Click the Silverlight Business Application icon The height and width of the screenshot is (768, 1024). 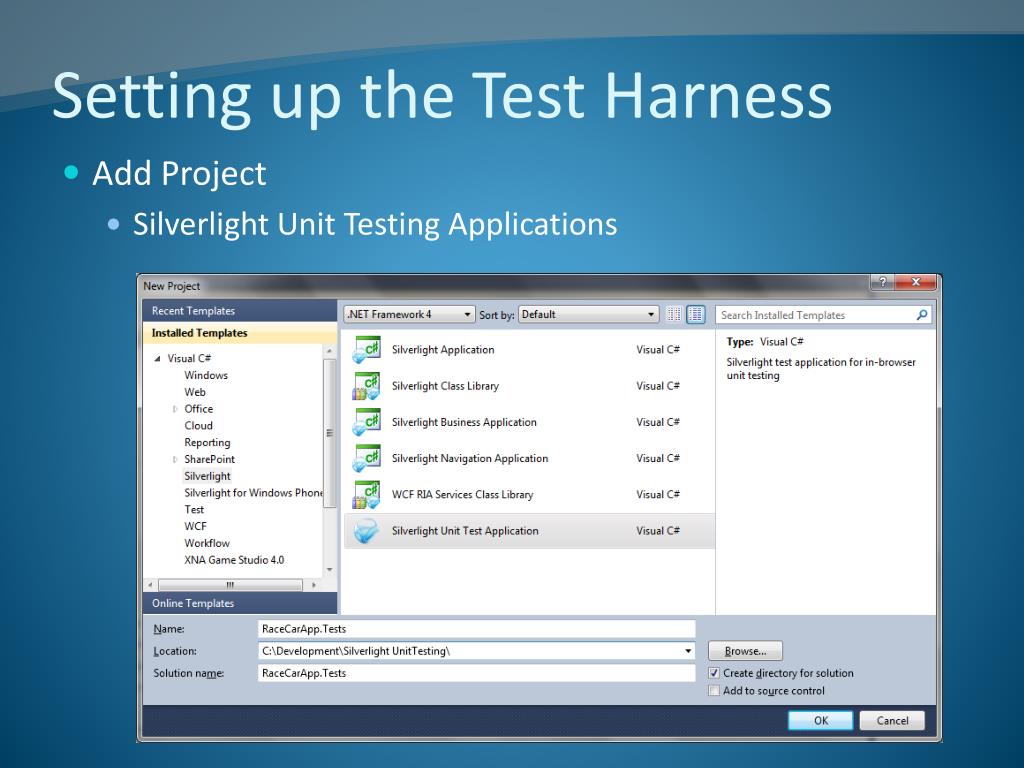click(x=366, y=423)
